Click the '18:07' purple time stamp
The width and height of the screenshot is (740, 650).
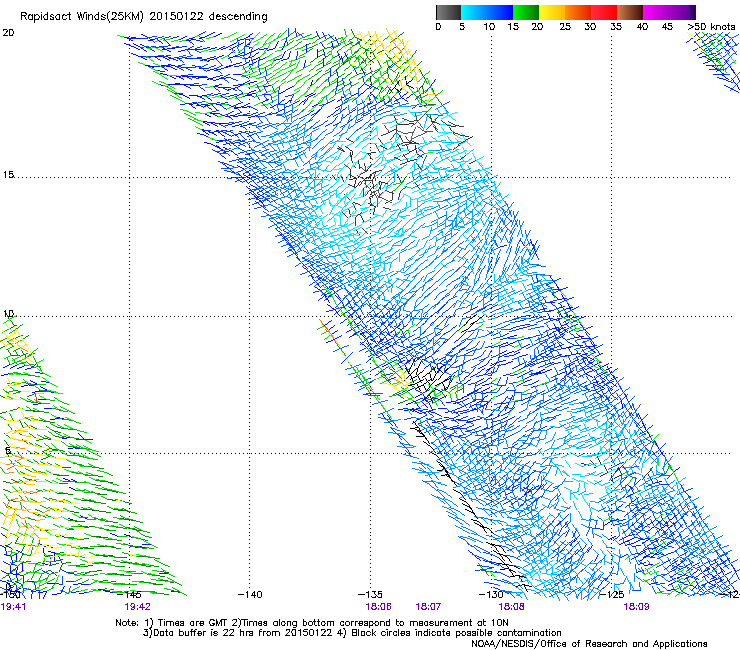pos(428,607)
